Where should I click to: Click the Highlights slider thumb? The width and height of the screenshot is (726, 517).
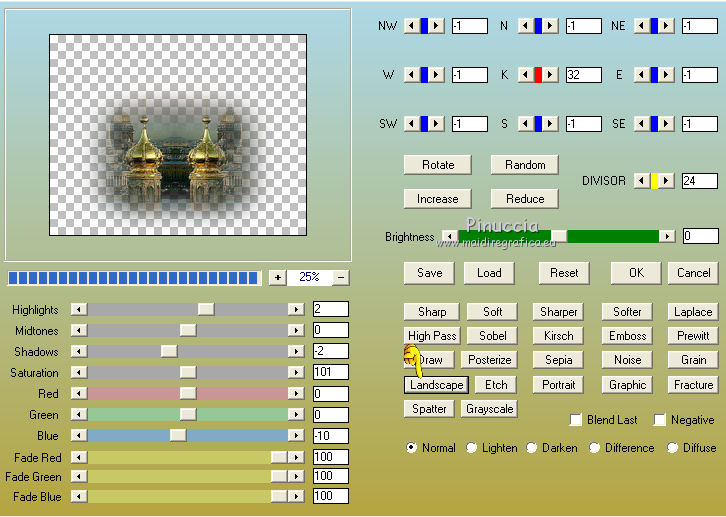(x=206, y=309)
